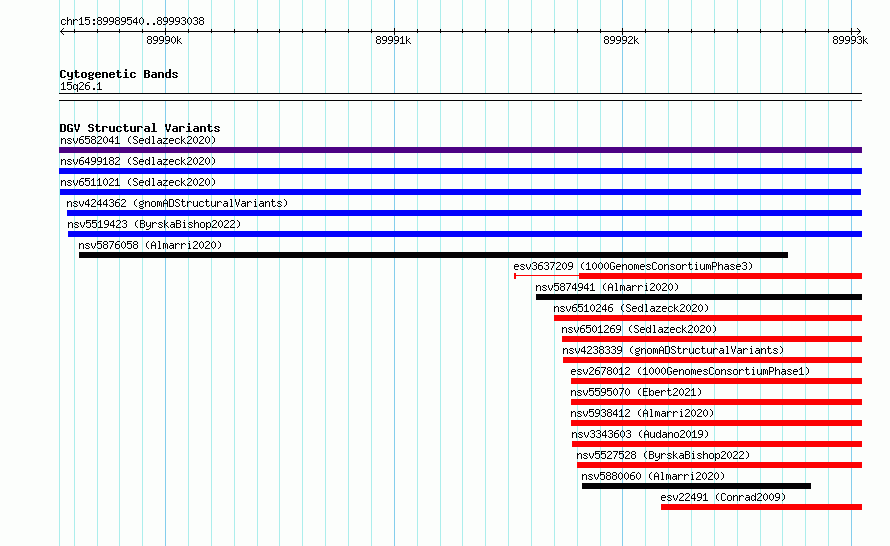
Task: Open nsv5876058 (Almarri2020) label
Action: tap(150, 245)
